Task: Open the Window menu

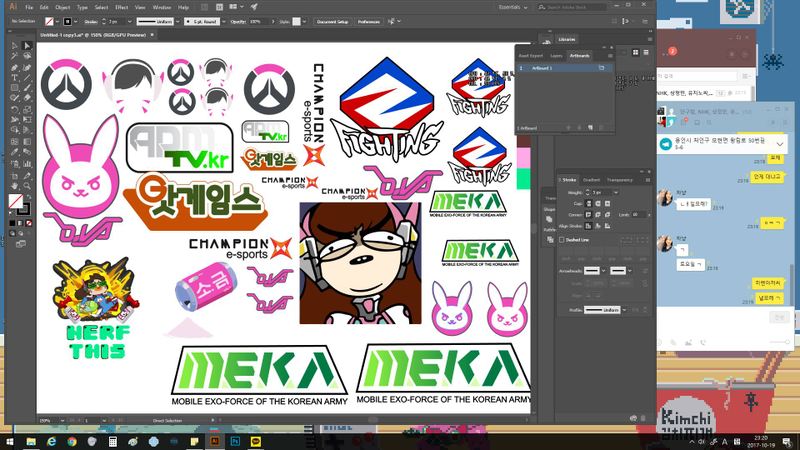Action: [162, 7]
